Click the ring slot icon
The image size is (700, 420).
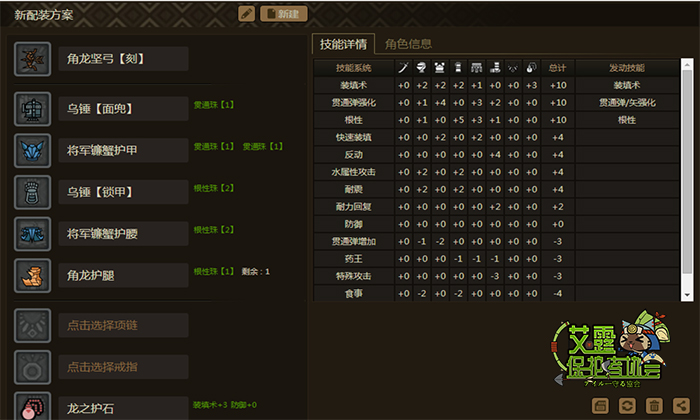[x=32, y=367]
